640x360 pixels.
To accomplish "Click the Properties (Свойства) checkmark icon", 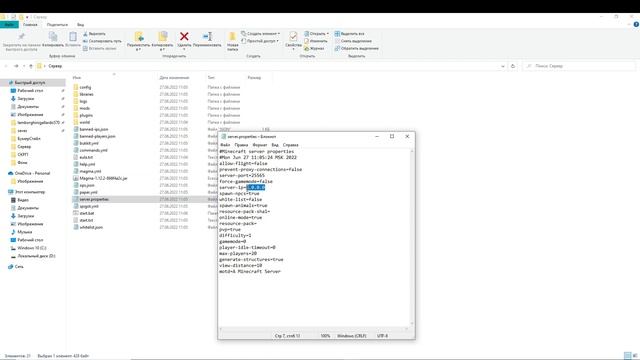I will [293, 37].
